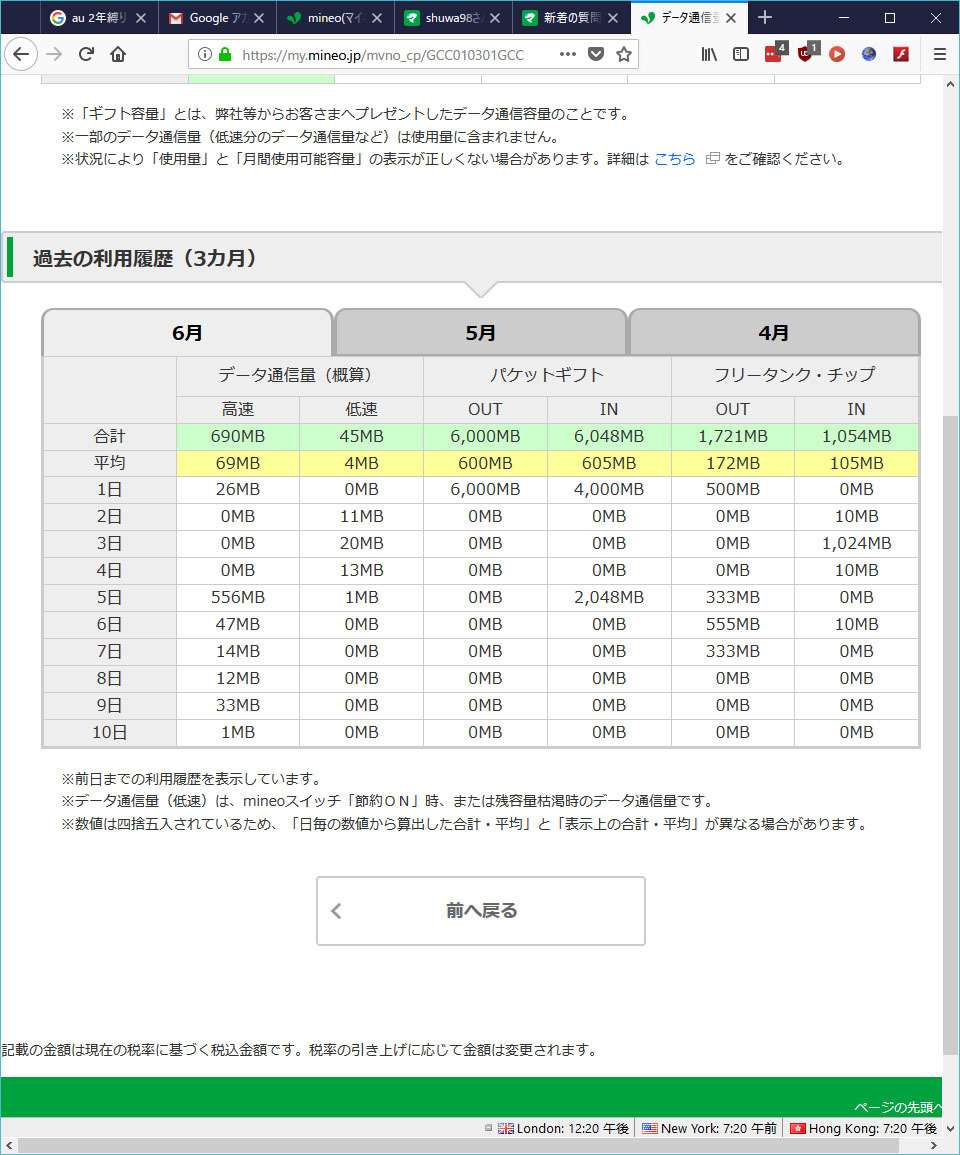Close the shuwa98 tab
Screen dimensions: 960x1155
(495, 18)
